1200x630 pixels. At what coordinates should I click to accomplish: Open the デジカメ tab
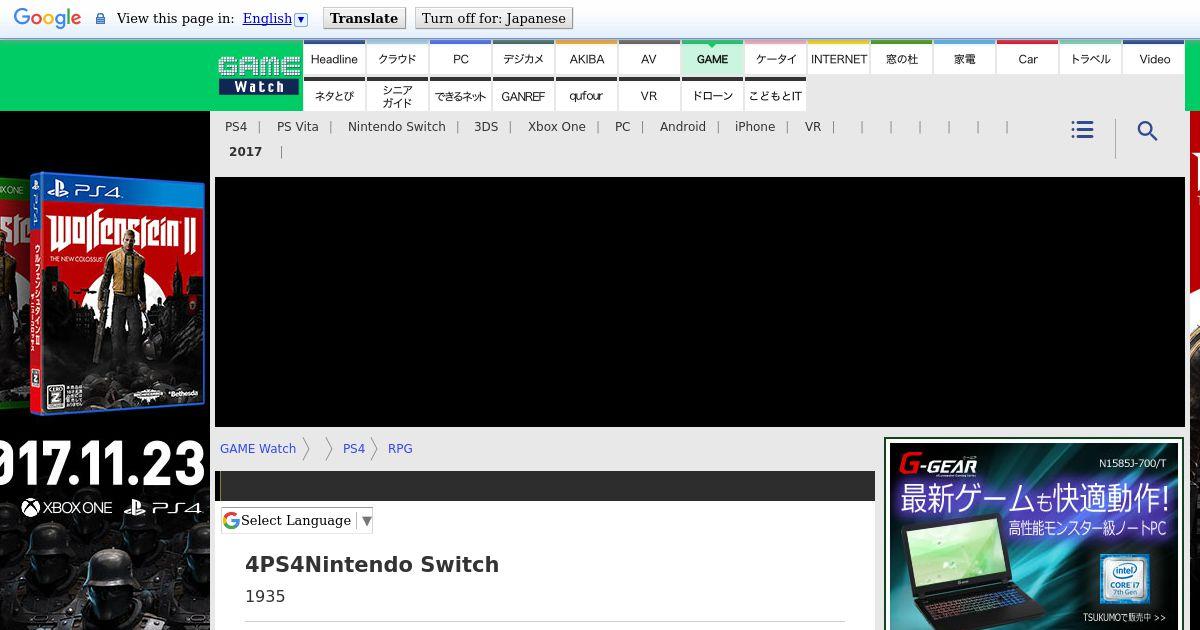click(523, 59)
